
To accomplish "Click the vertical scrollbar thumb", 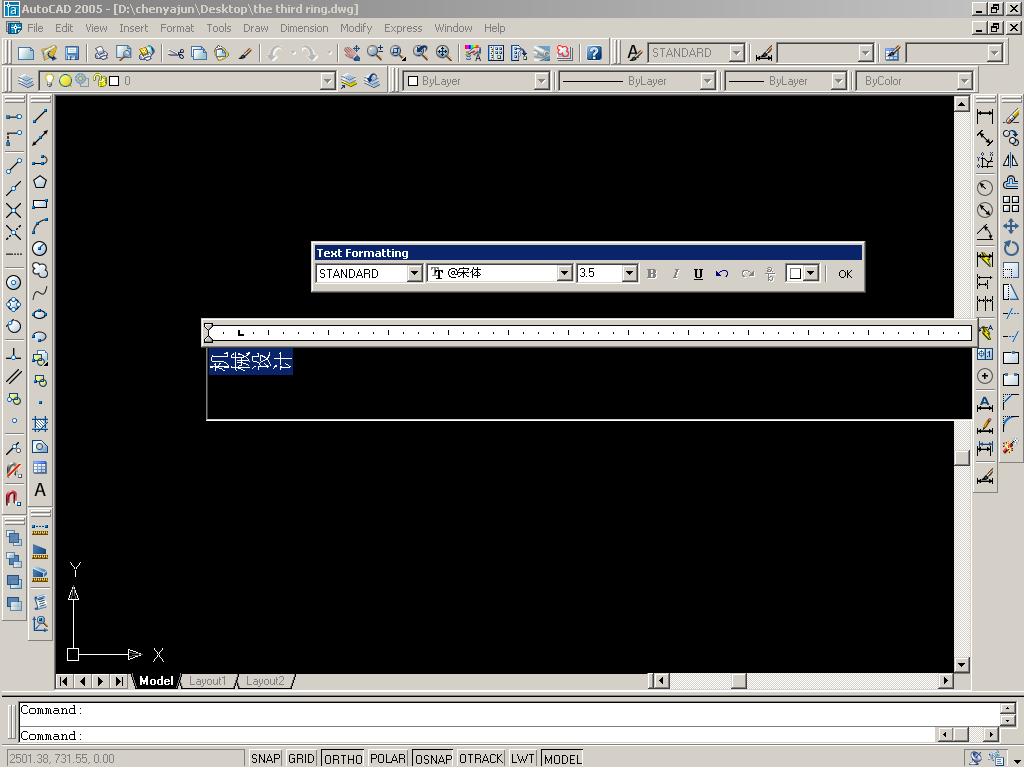I will coord(961,458).
